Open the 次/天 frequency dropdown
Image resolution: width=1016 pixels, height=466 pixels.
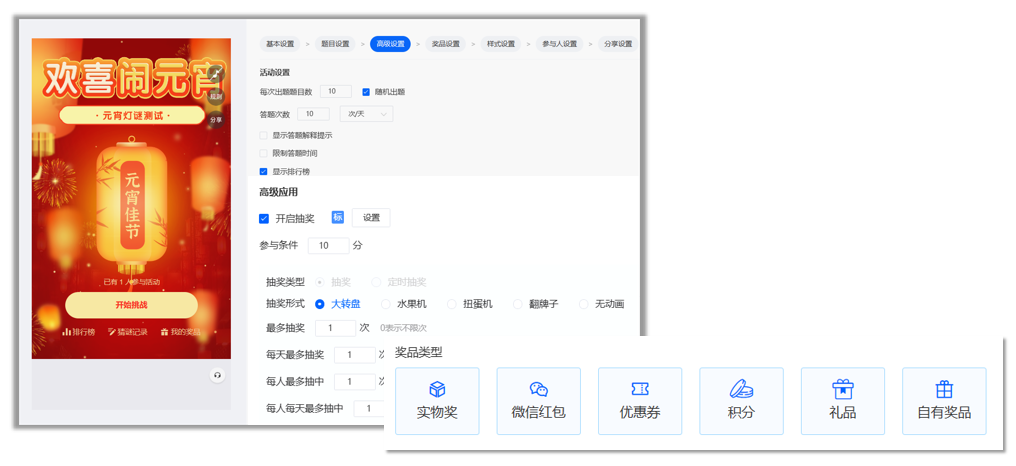[x=366, y=113]
